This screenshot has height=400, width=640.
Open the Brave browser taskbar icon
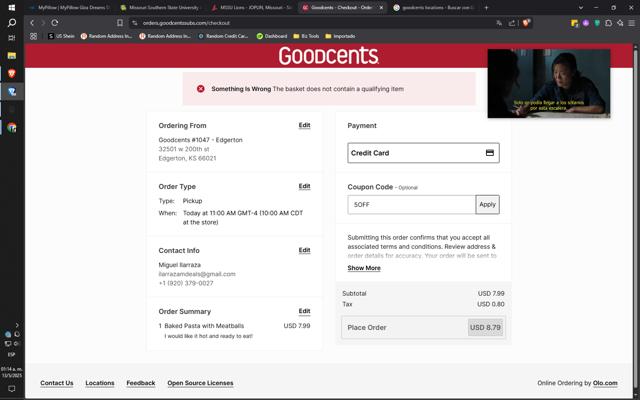click(x=11, y=73)
